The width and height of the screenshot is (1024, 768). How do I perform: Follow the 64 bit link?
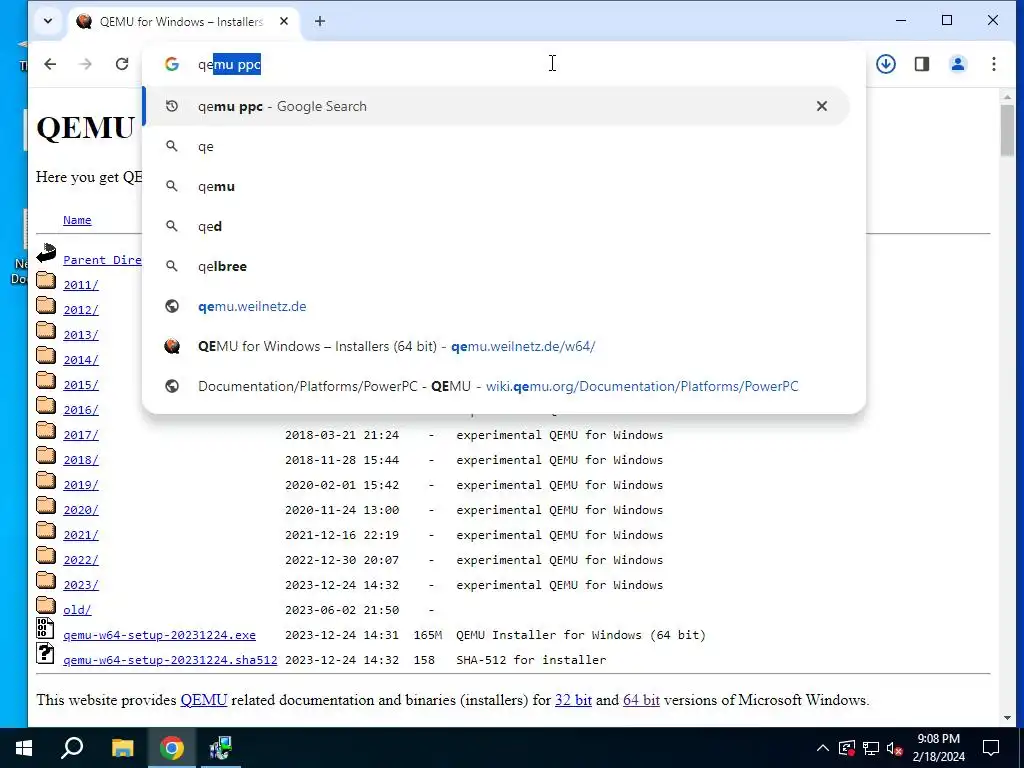coord(641,700)
